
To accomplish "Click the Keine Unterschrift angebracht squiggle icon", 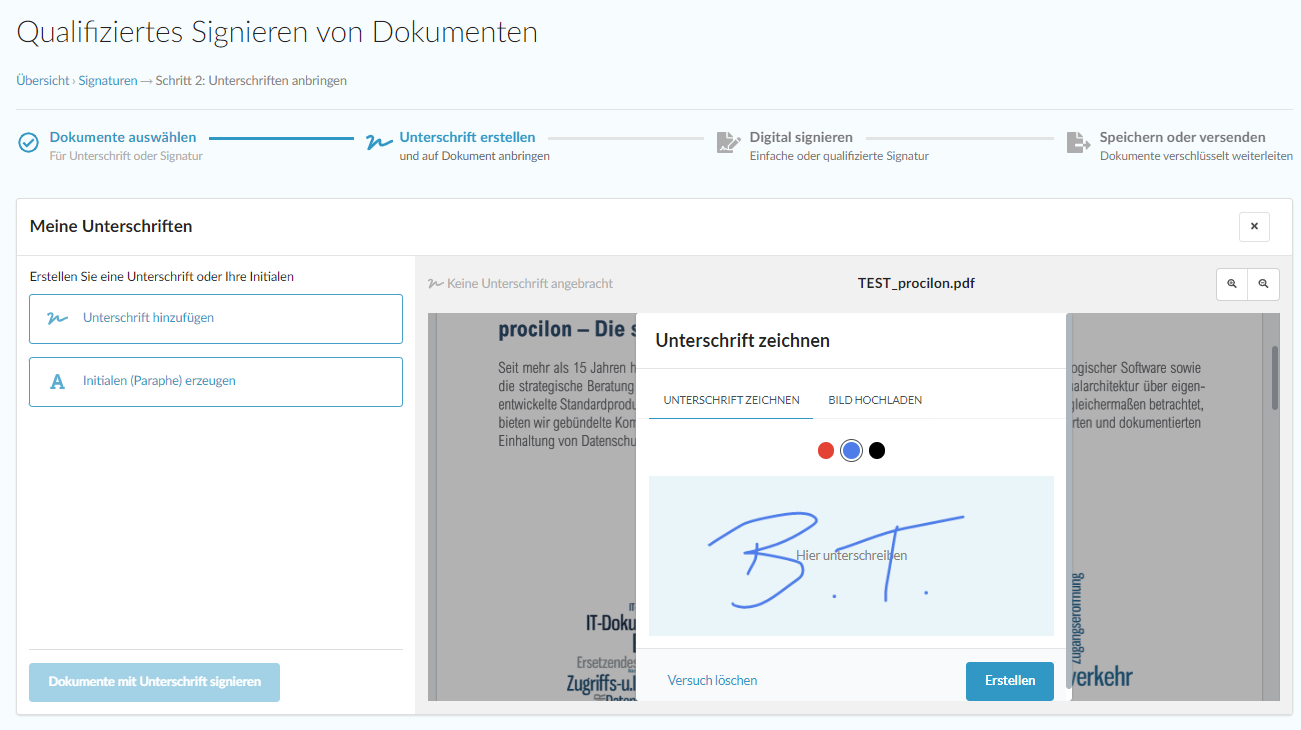I will (435, 284).
